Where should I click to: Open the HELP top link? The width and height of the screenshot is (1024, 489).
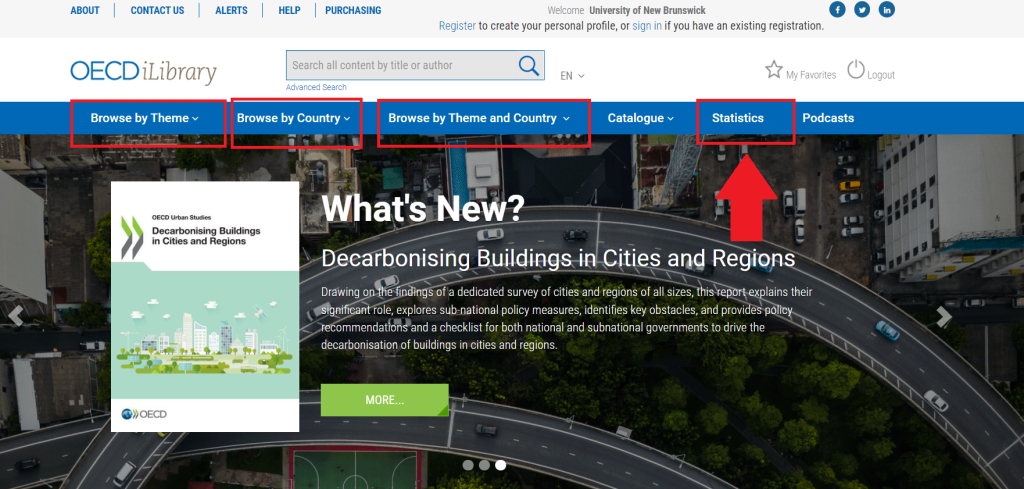point(289,10)
